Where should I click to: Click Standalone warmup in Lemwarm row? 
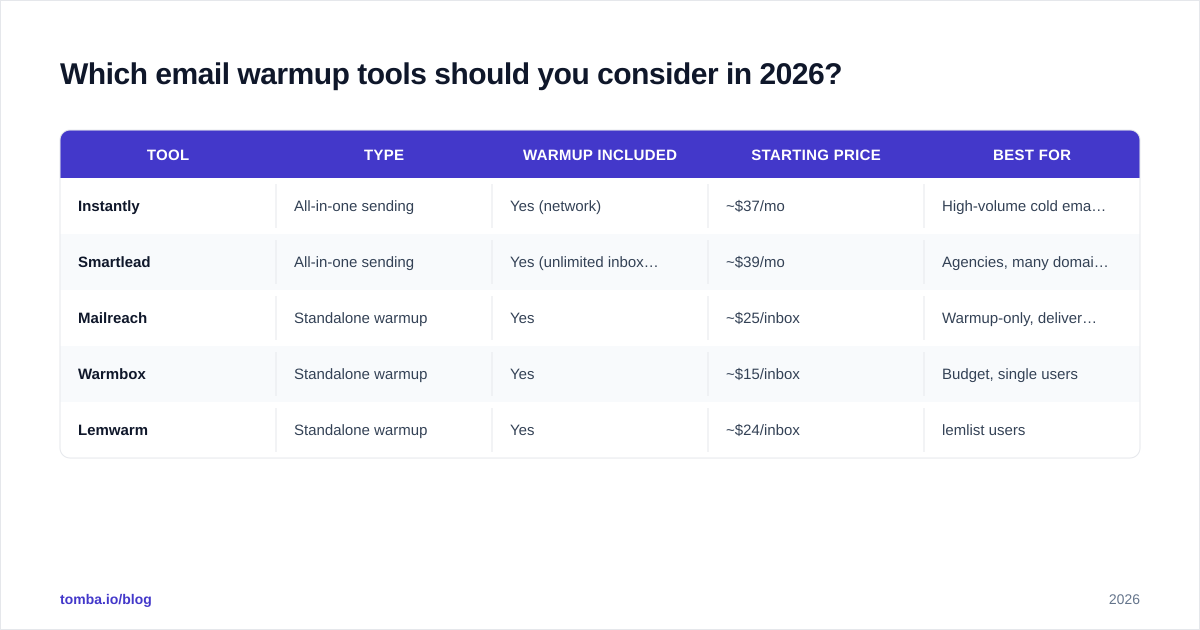tap(361, 430)
